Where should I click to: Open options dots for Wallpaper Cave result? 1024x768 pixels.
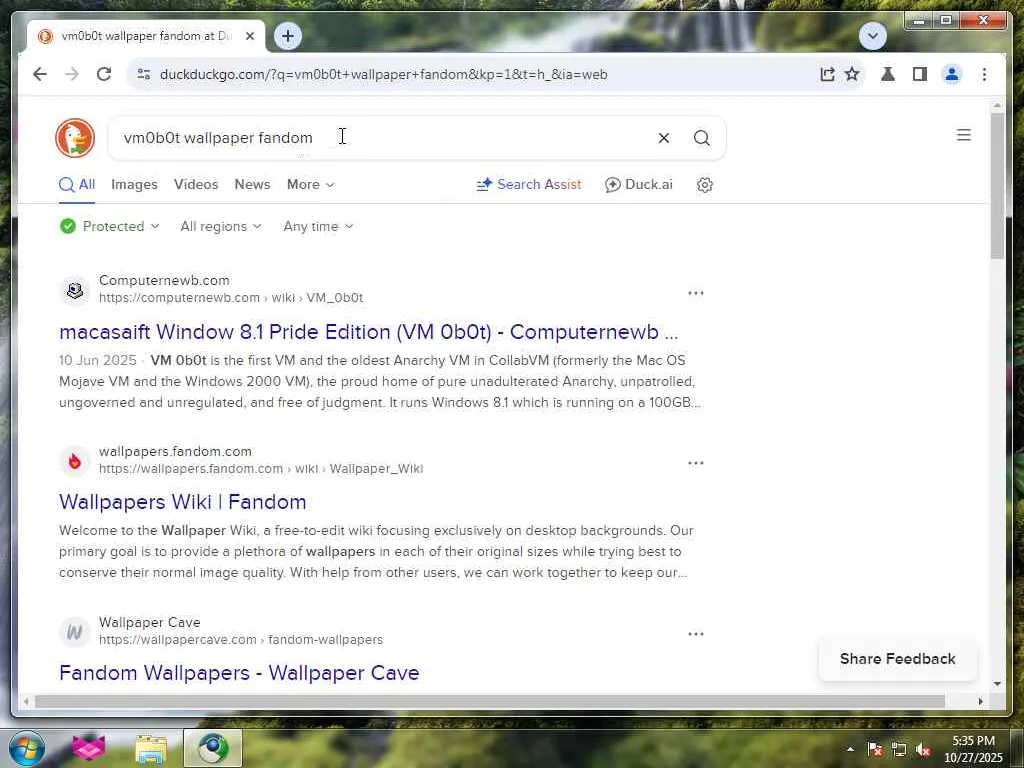coord(696,633)
